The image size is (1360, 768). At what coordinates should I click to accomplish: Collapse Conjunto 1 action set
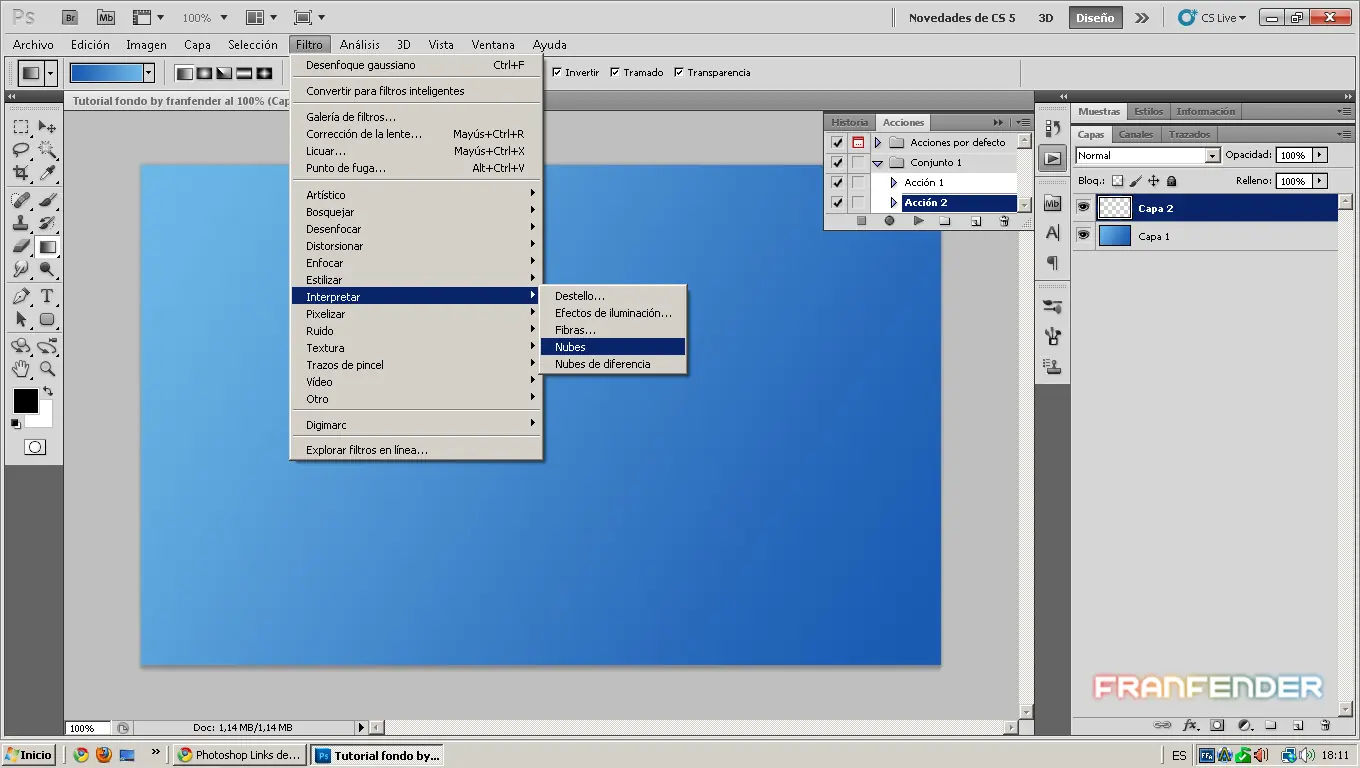click(x=878, y=162)
